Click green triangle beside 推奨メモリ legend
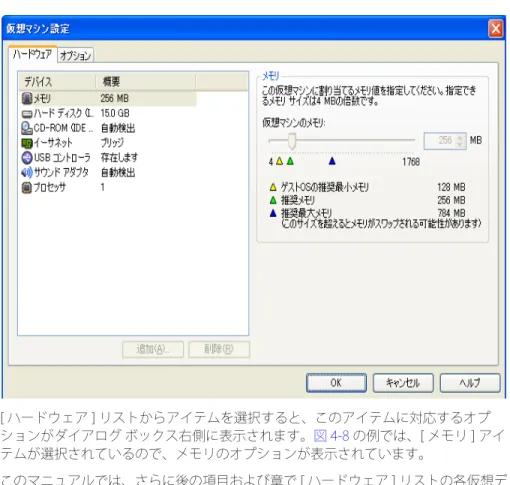Viewport: 510px width, 485px height. coord(273,200)
